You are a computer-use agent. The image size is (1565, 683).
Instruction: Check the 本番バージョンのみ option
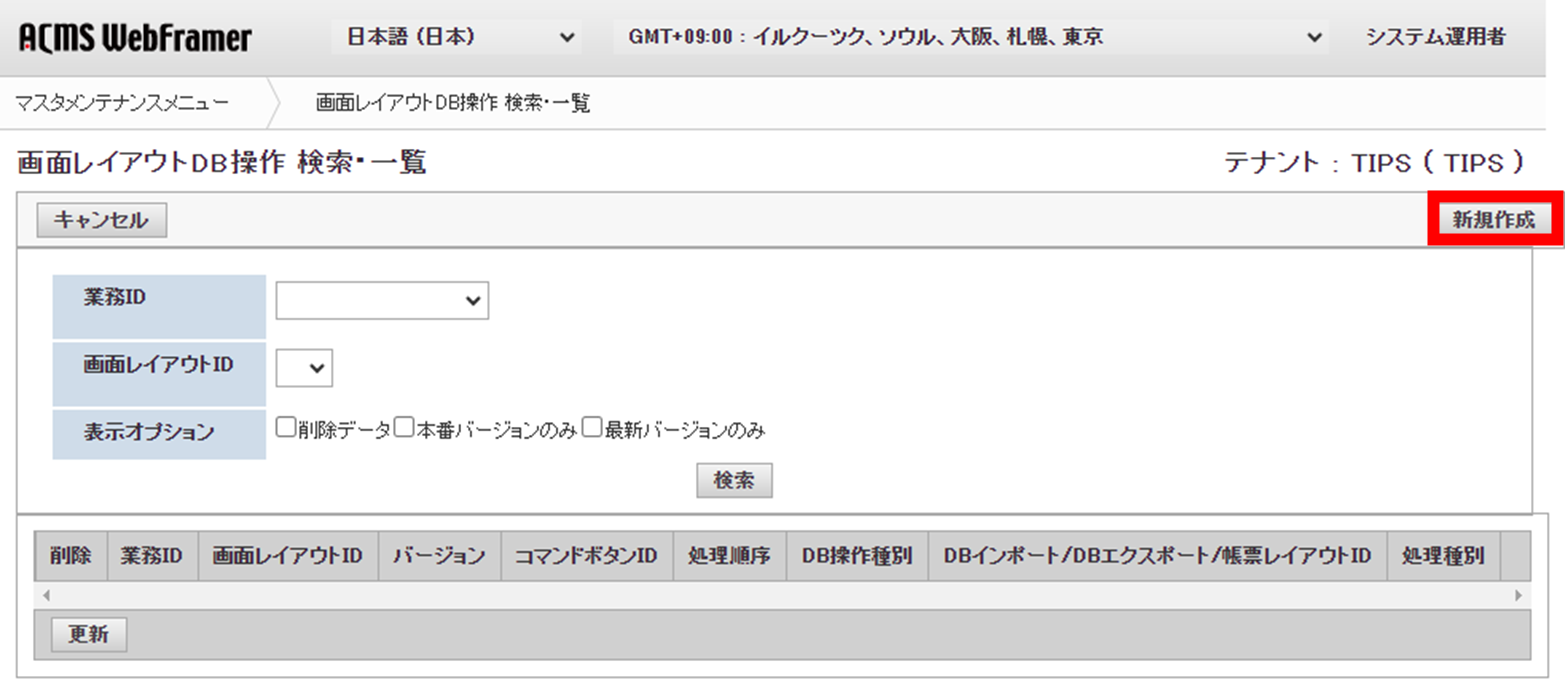point(404,426)
